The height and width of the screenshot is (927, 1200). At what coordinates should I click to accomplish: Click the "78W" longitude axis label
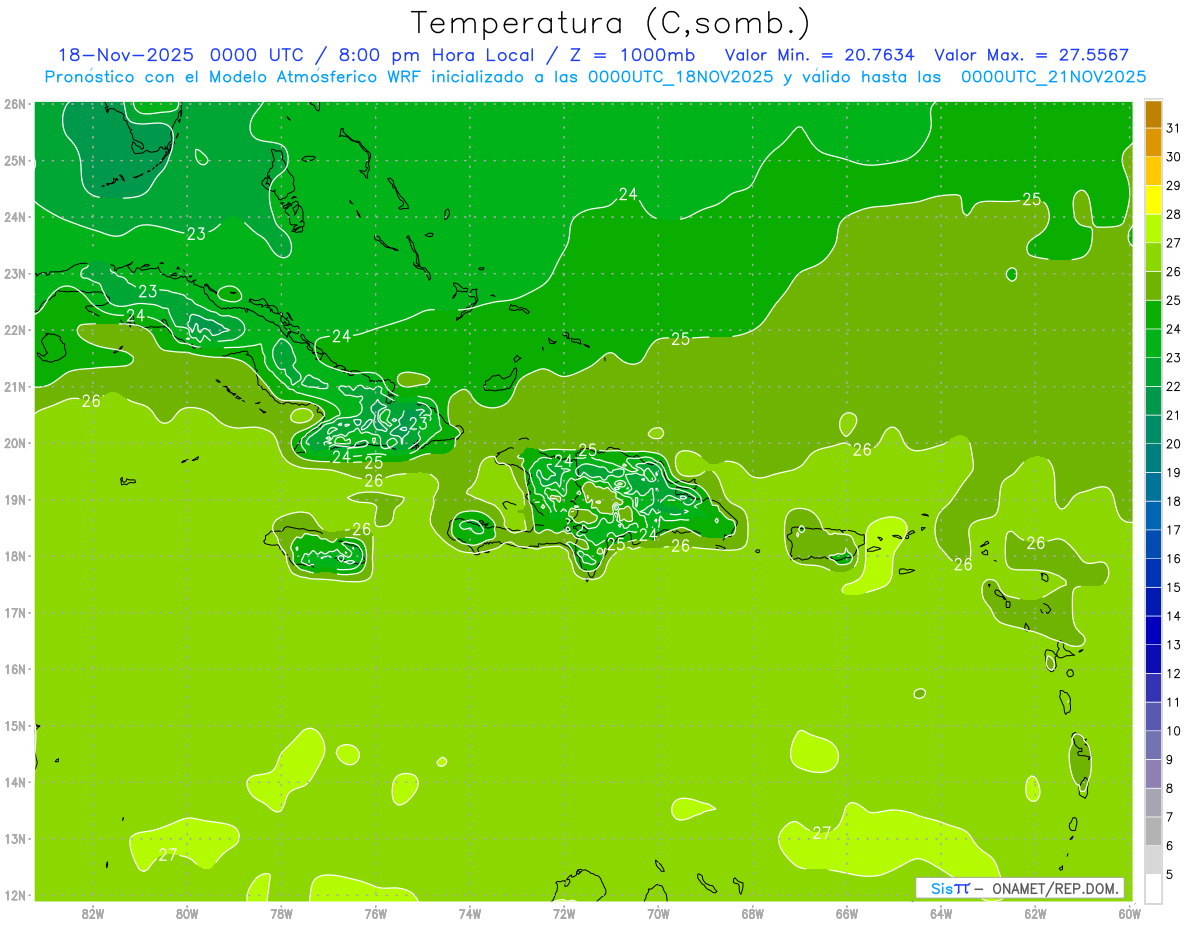[x=281, y=913]
